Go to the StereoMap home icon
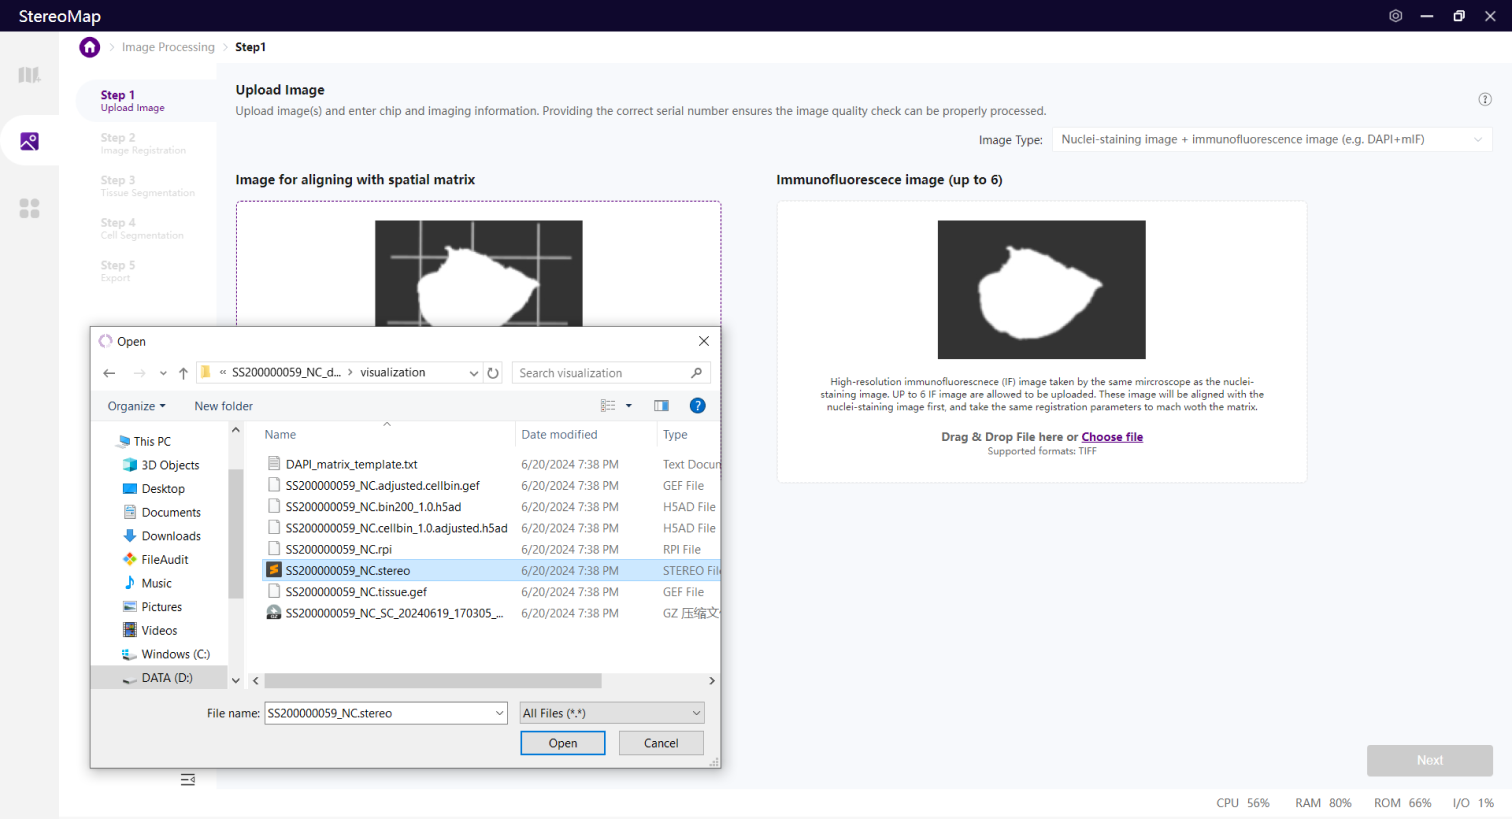Viewport: 1512px width, 819px height. tap(90, 47)
